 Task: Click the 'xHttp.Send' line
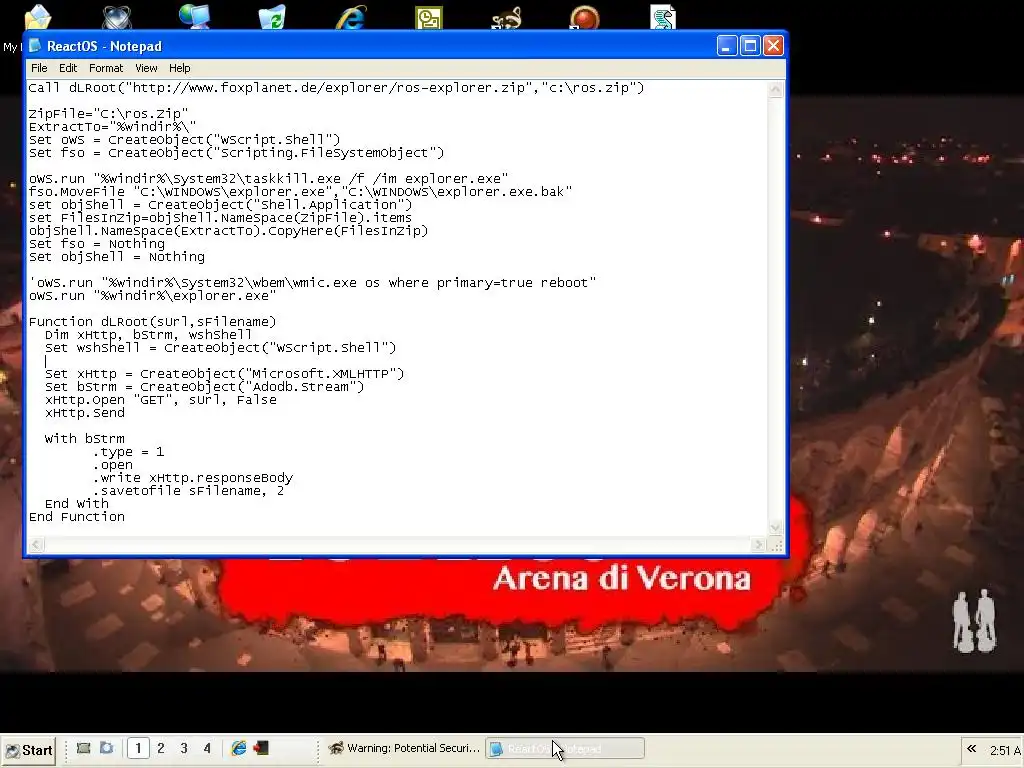click(85, 413)
